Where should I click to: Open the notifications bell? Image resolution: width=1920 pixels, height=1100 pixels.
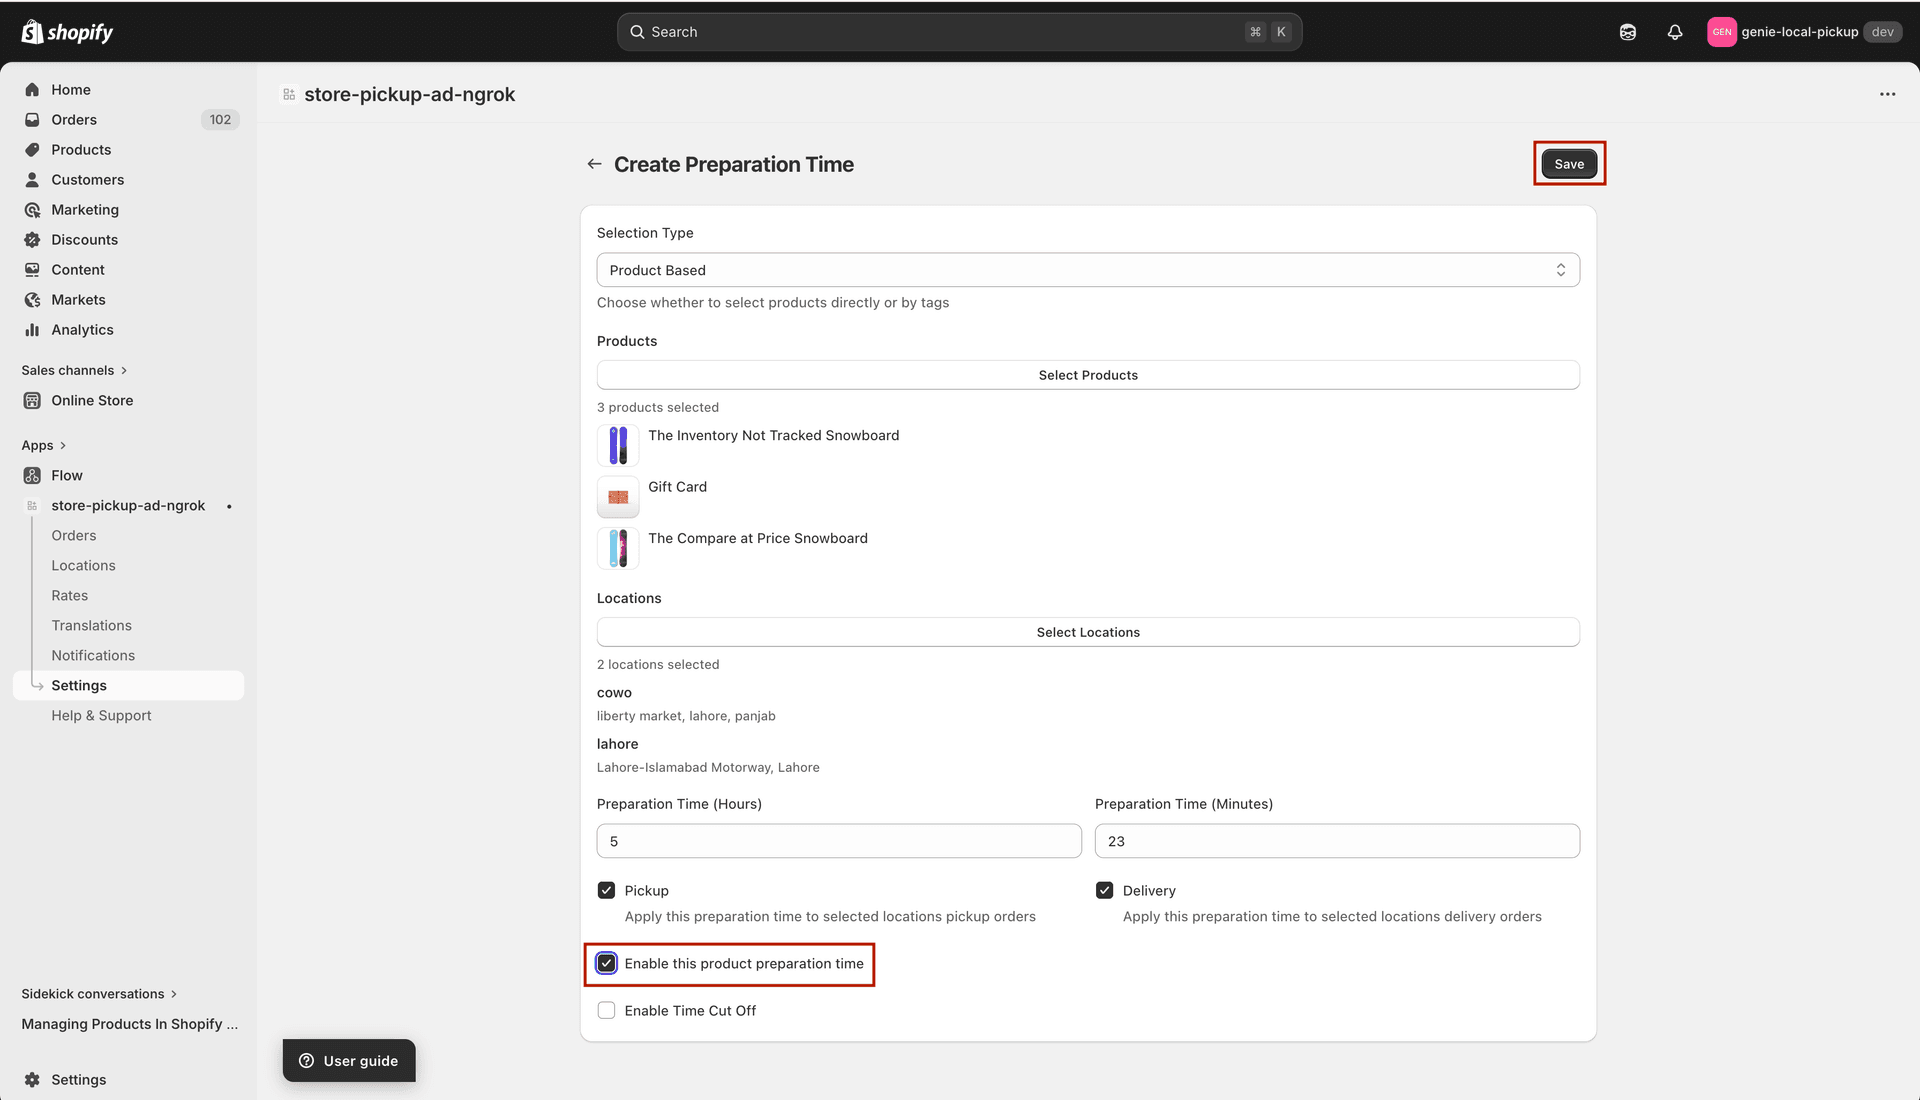[x=1675, y=31]
